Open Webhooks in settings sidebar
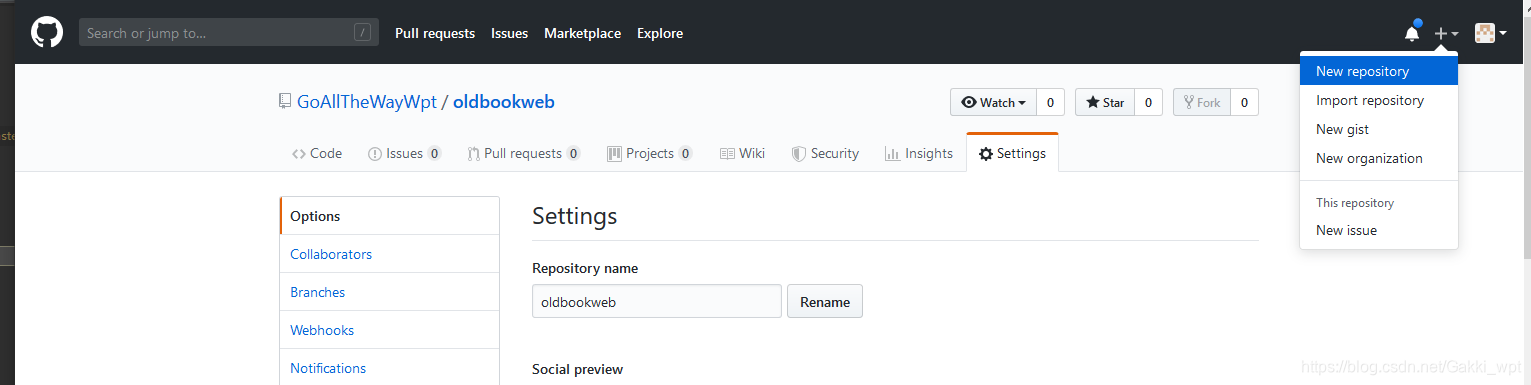This screenshot has width=1531, height=385. click(x=389, y=330)
